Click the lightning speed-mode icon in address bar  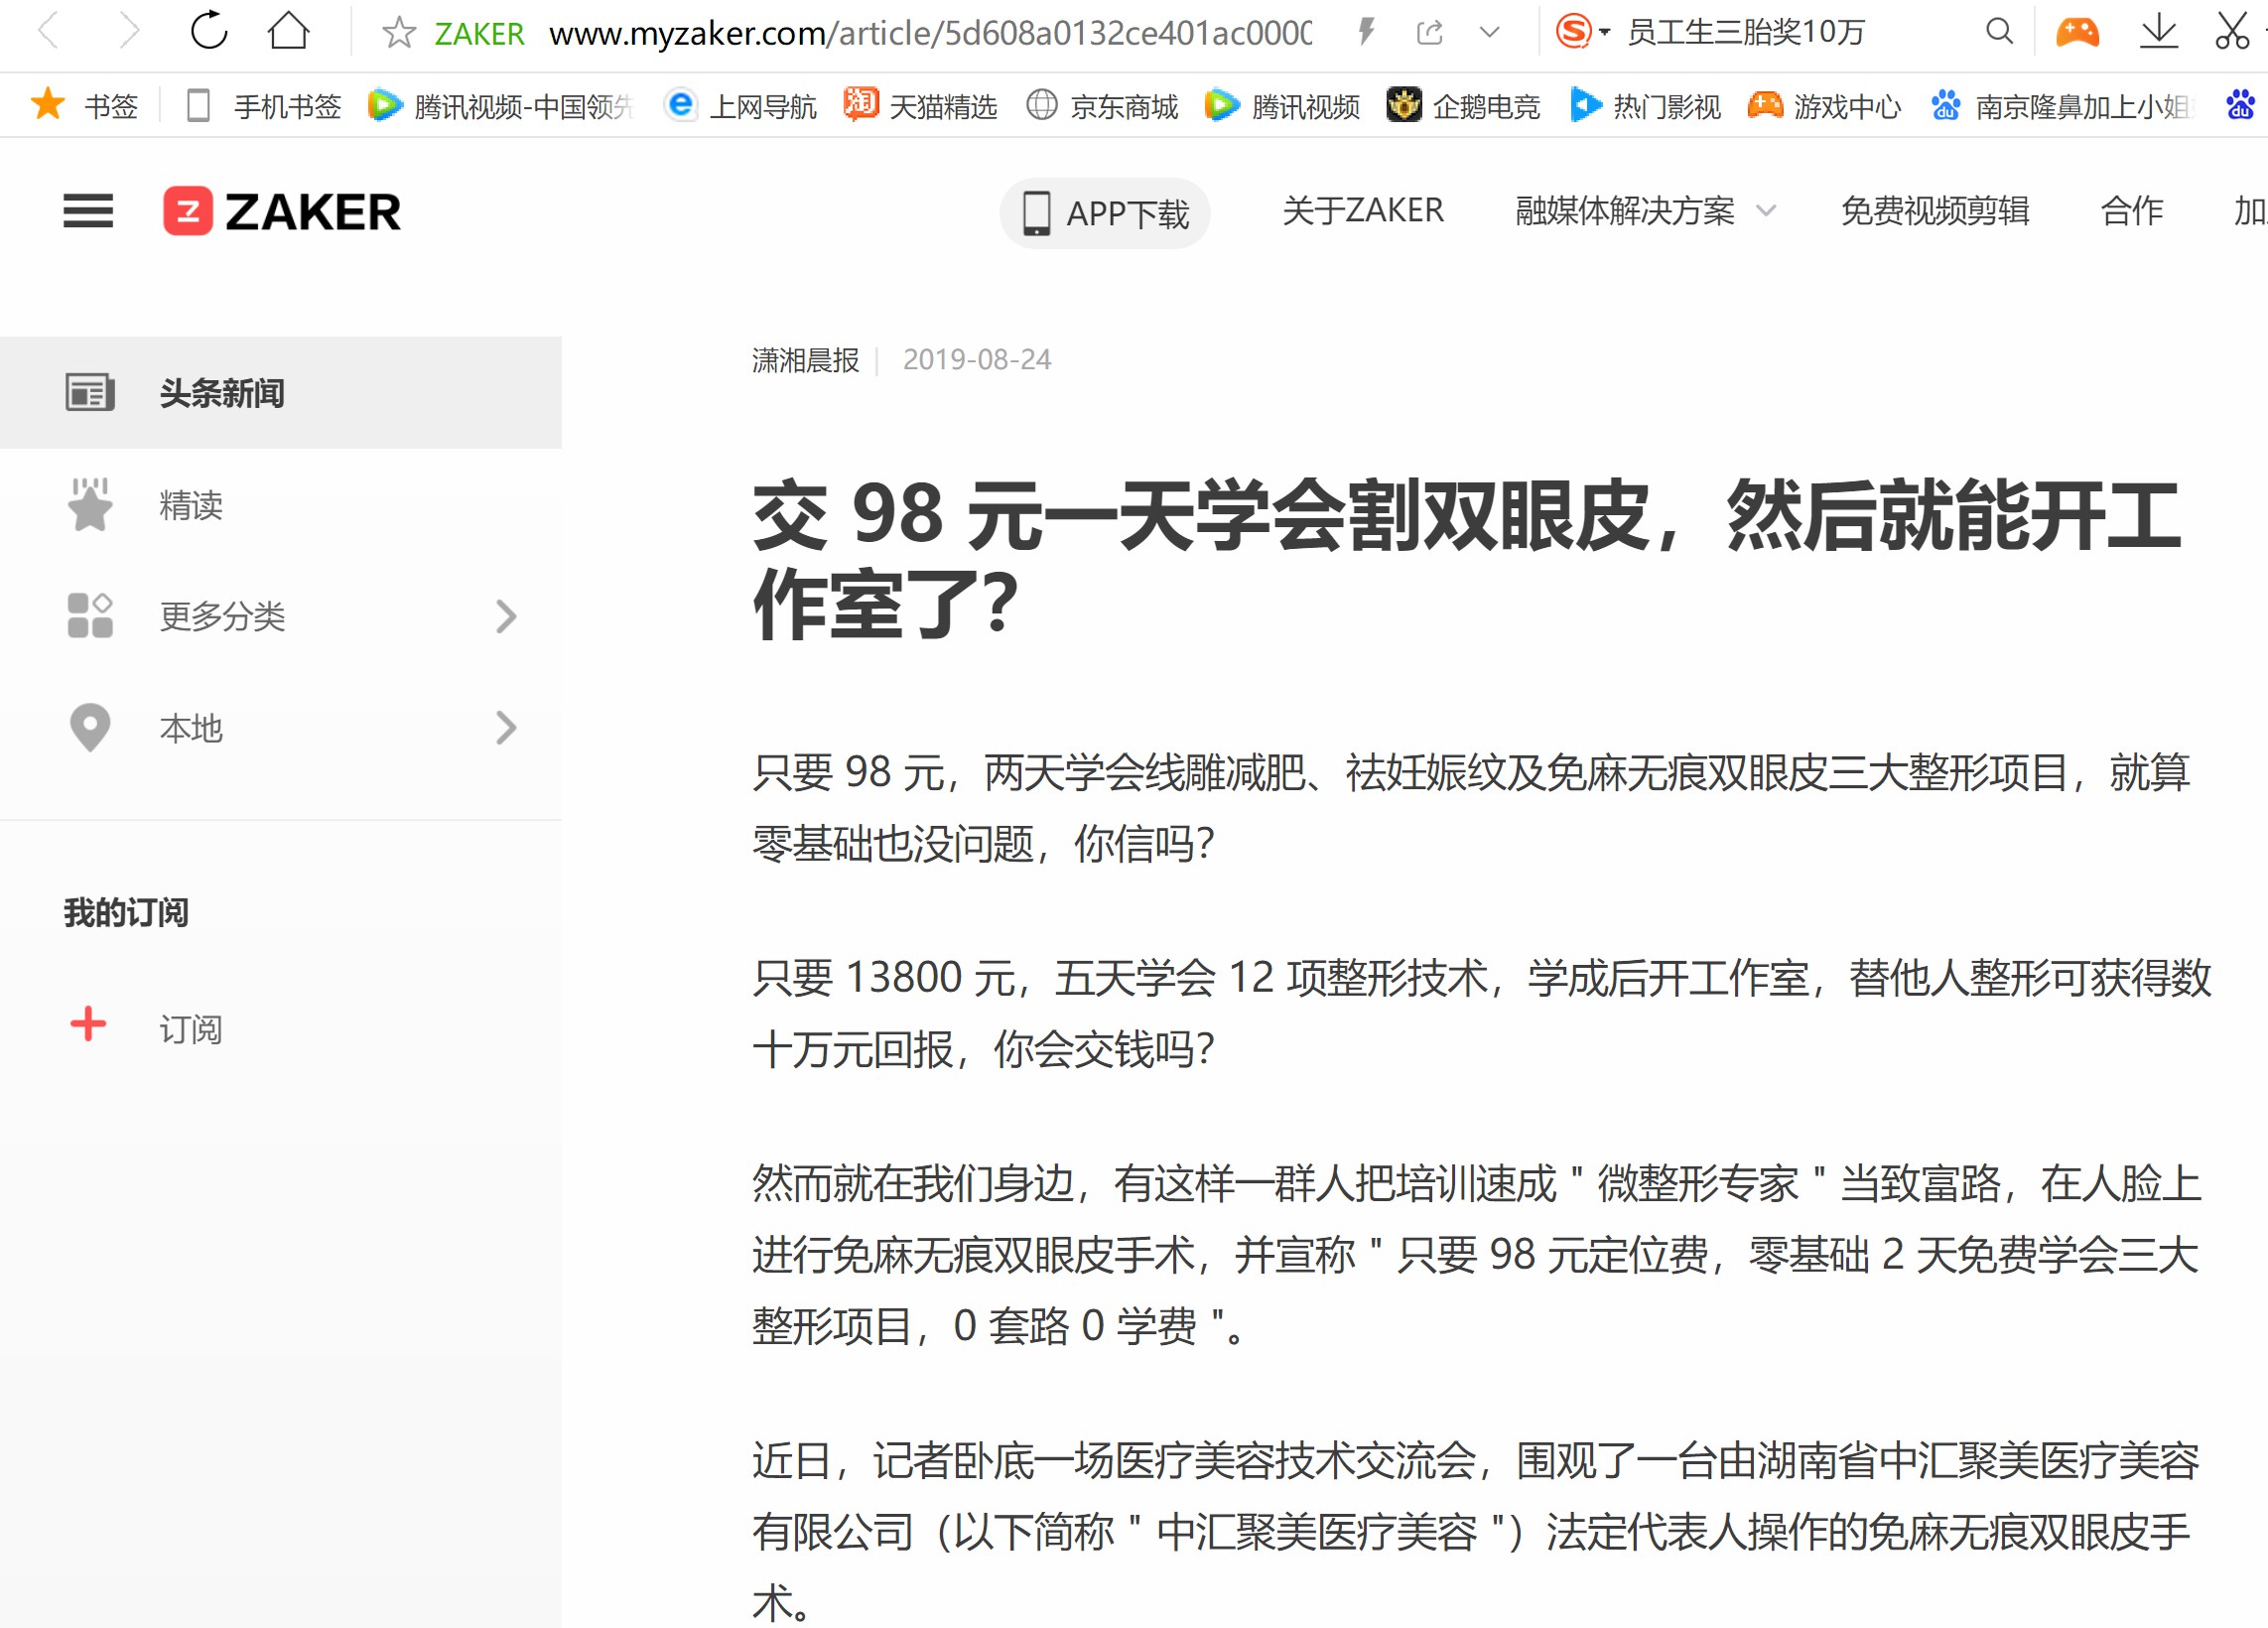(1366, 32)
